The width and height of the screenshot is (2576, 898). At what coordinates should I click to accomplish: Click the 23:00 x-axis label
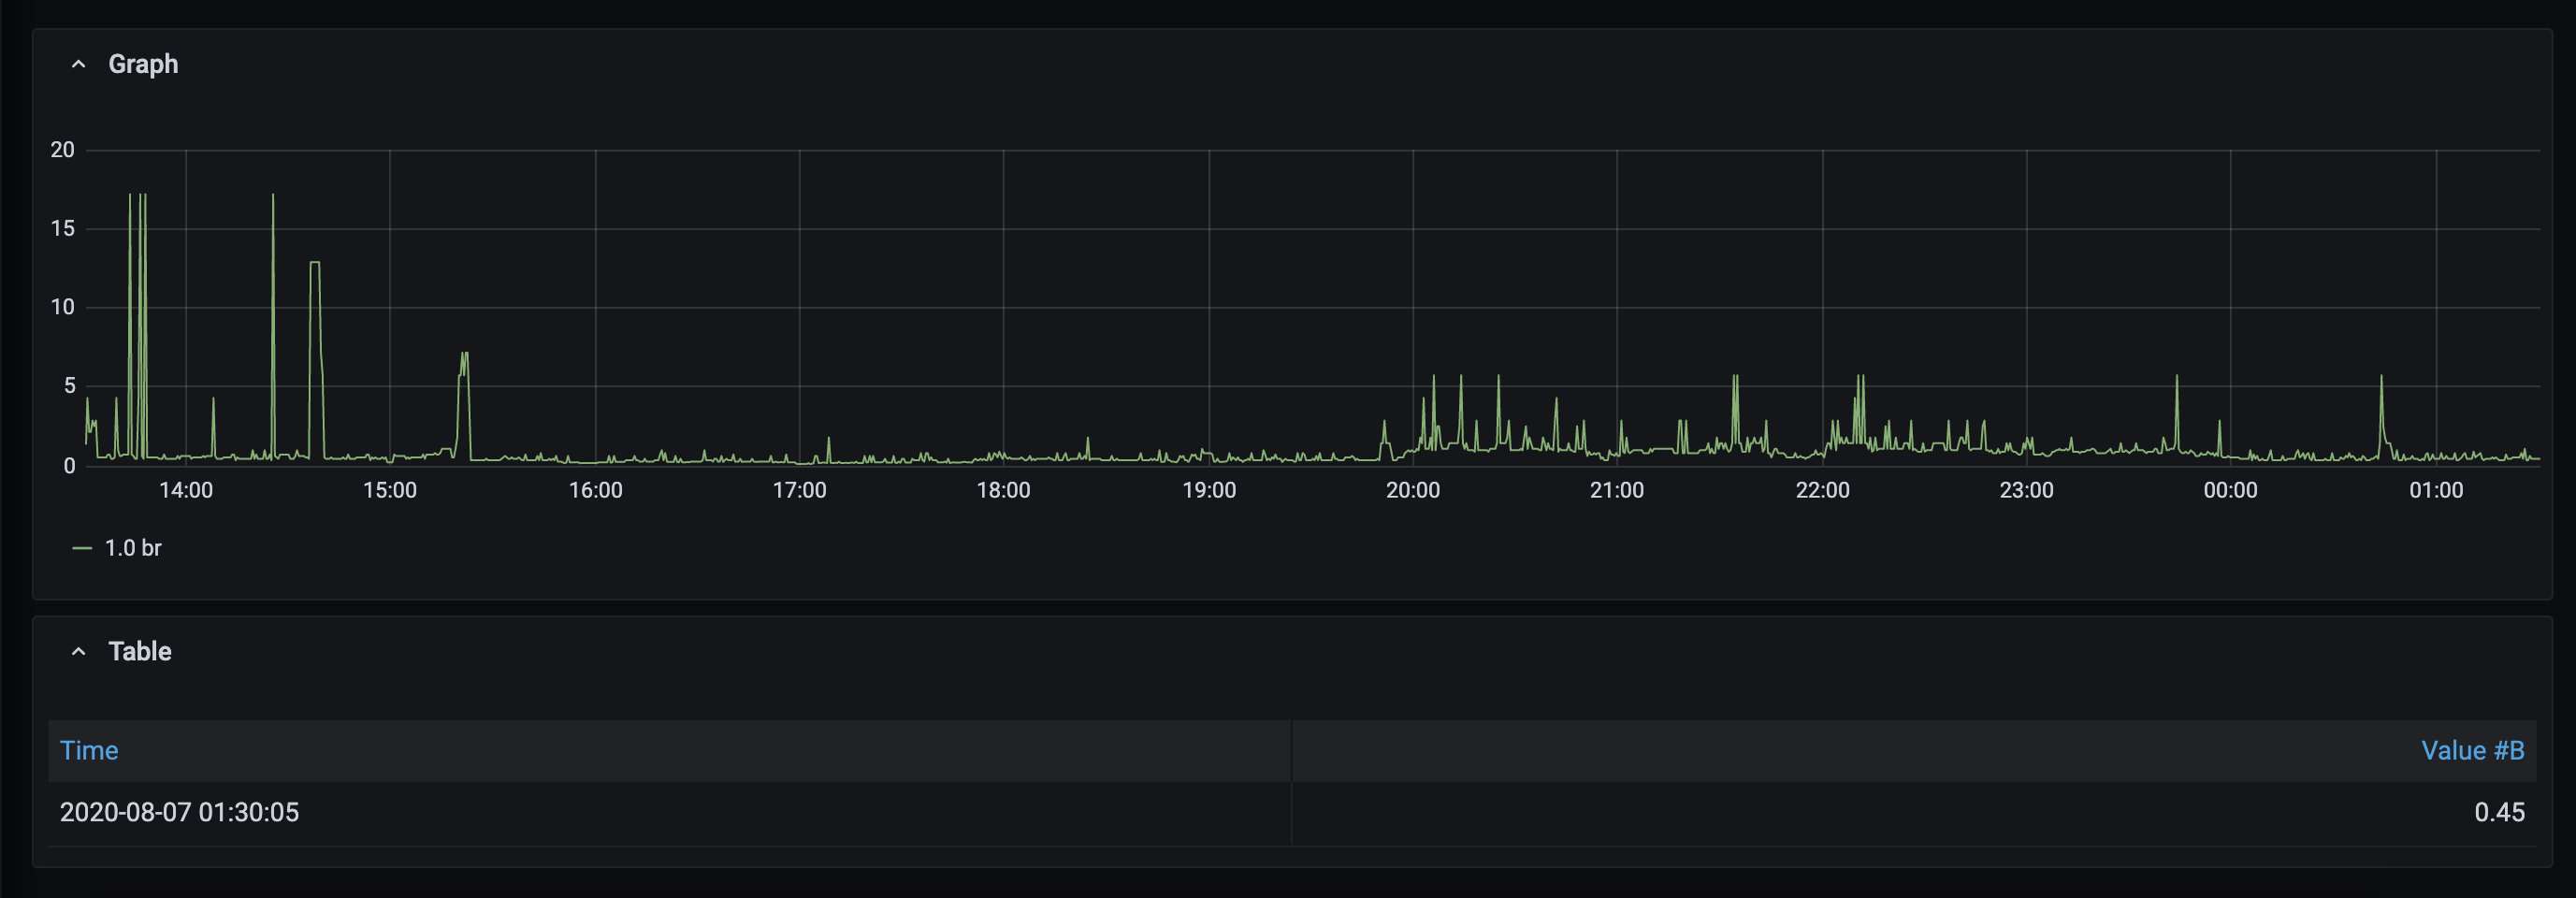pos(2027,490)
